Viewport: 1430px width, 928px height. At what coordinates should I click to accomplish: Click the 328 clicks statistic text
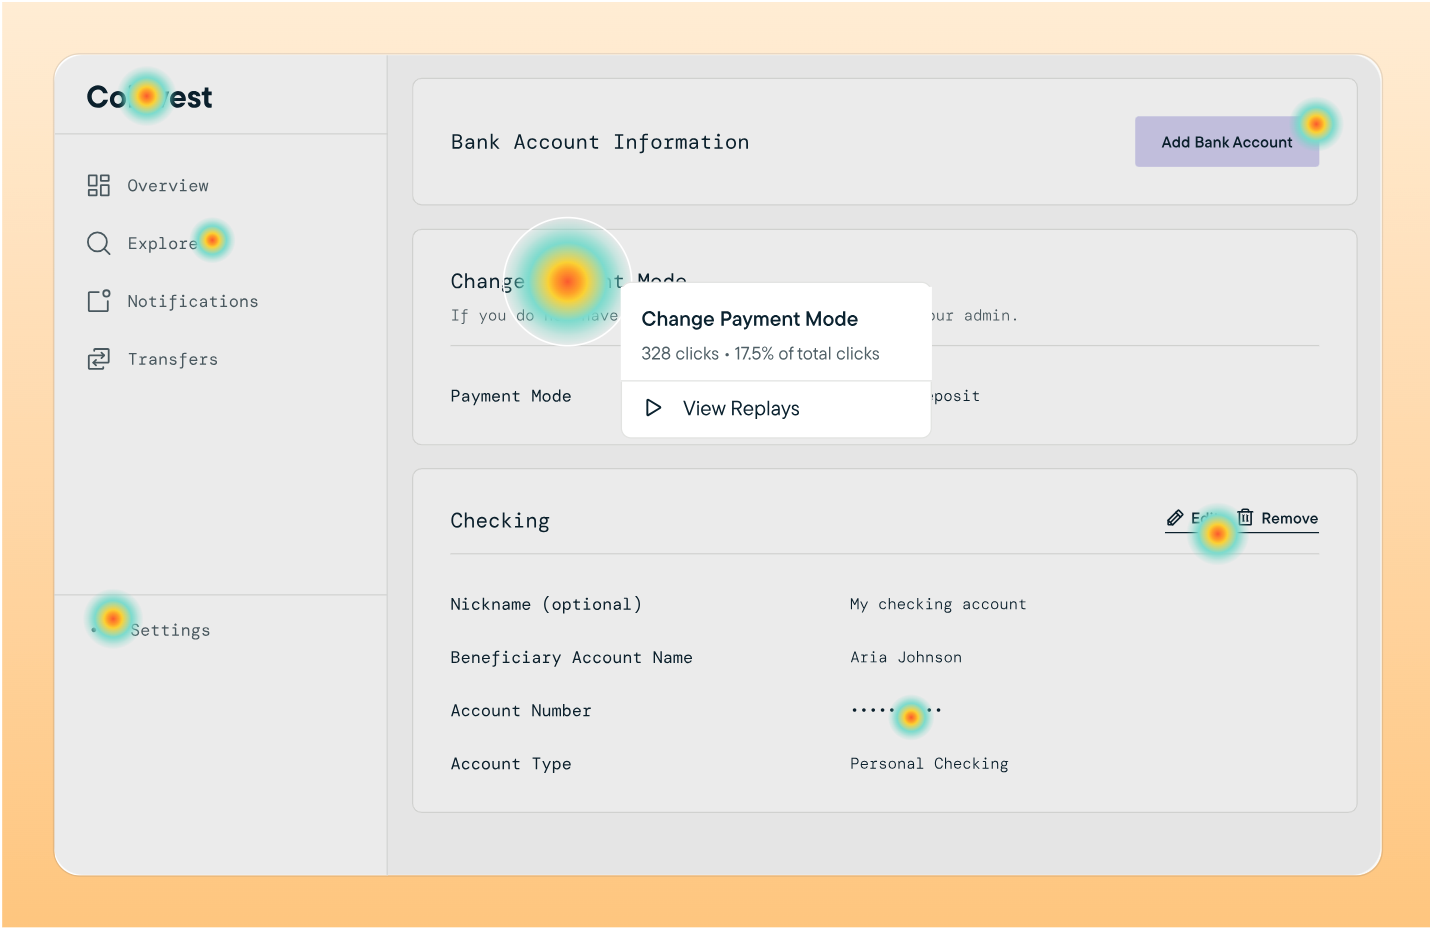tap(680, 354)
